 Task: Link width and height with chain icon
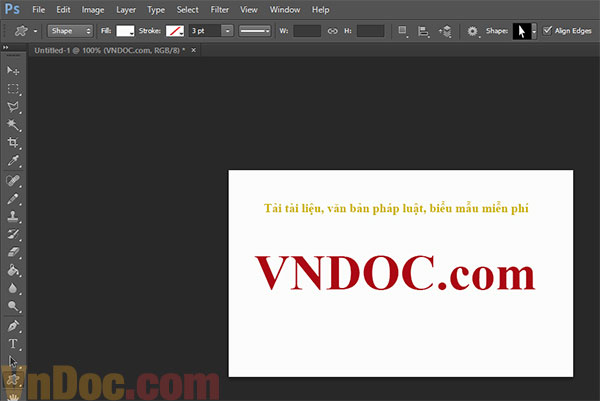coord(333,31)
